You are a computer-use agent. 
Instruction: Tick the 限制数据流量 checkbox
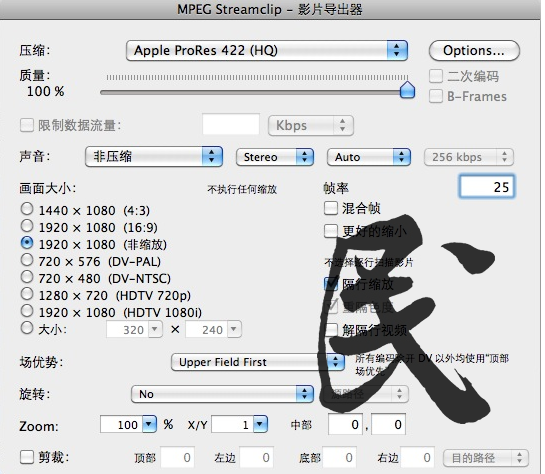(27, 125)
